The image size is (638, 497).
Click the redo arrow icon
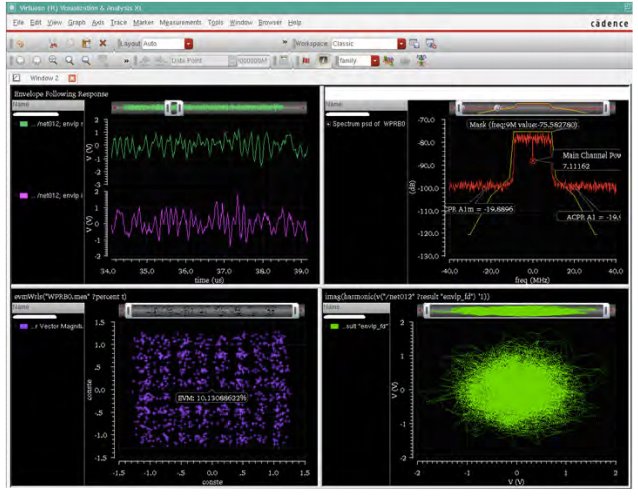pos(37,61)
